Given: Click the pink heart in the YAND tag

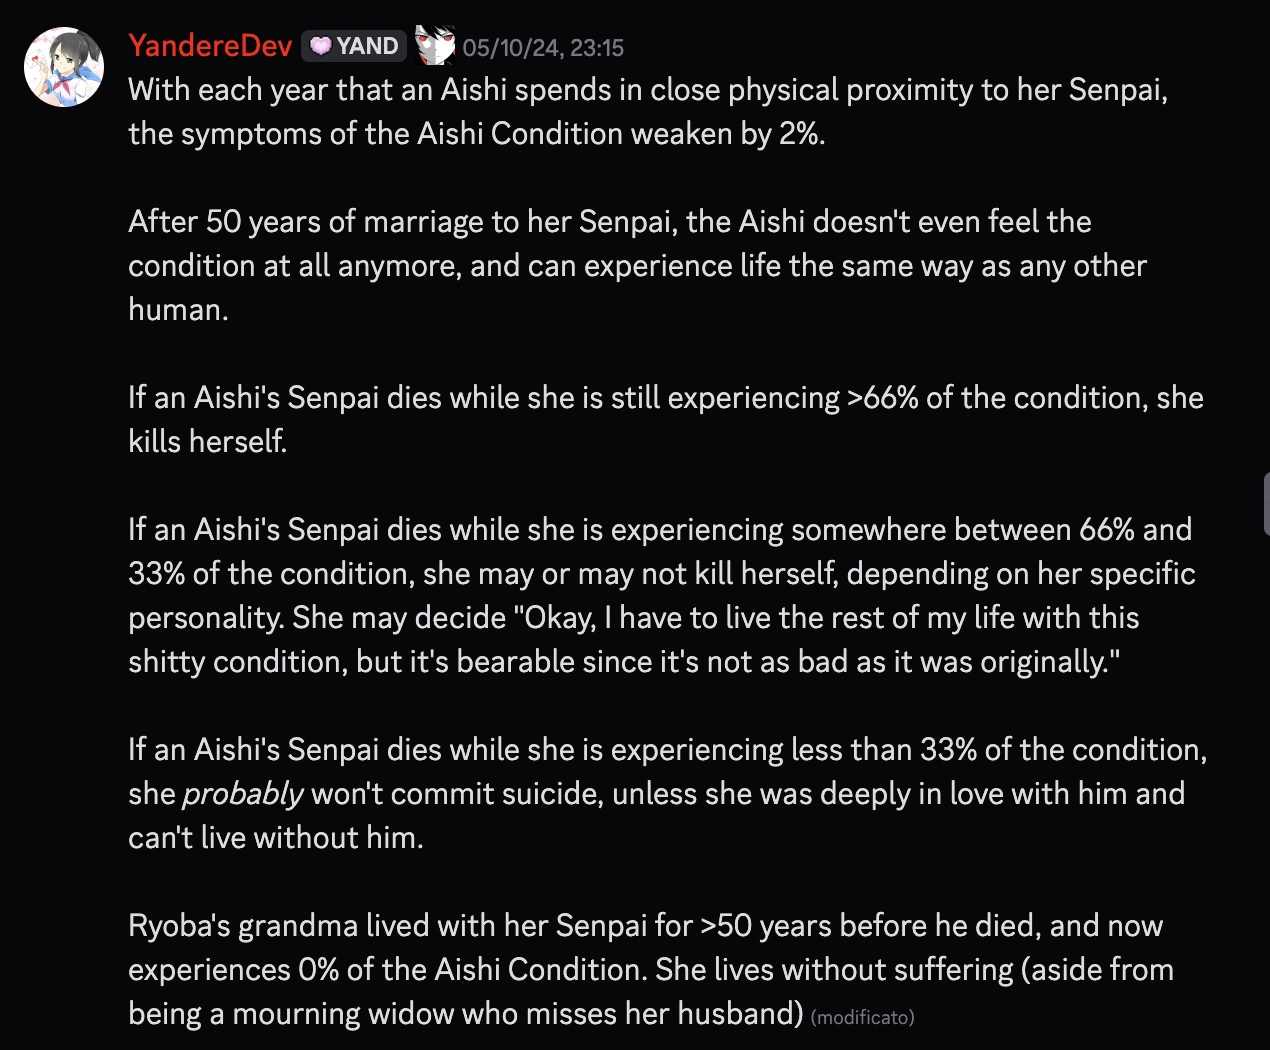Looking at the screenshot, I should 320,46.
